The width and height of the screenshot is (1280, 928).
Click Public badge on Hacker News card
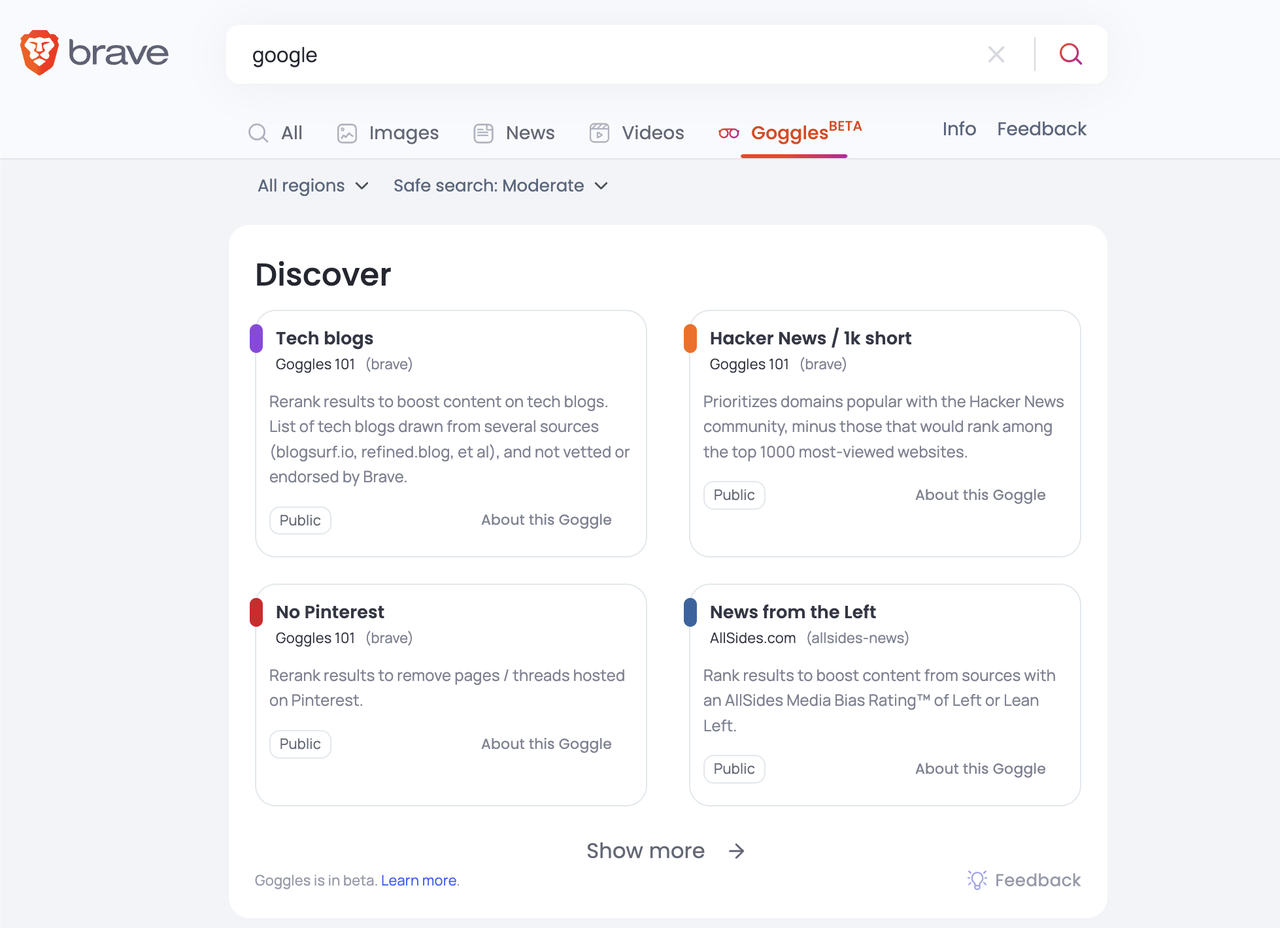734,495
